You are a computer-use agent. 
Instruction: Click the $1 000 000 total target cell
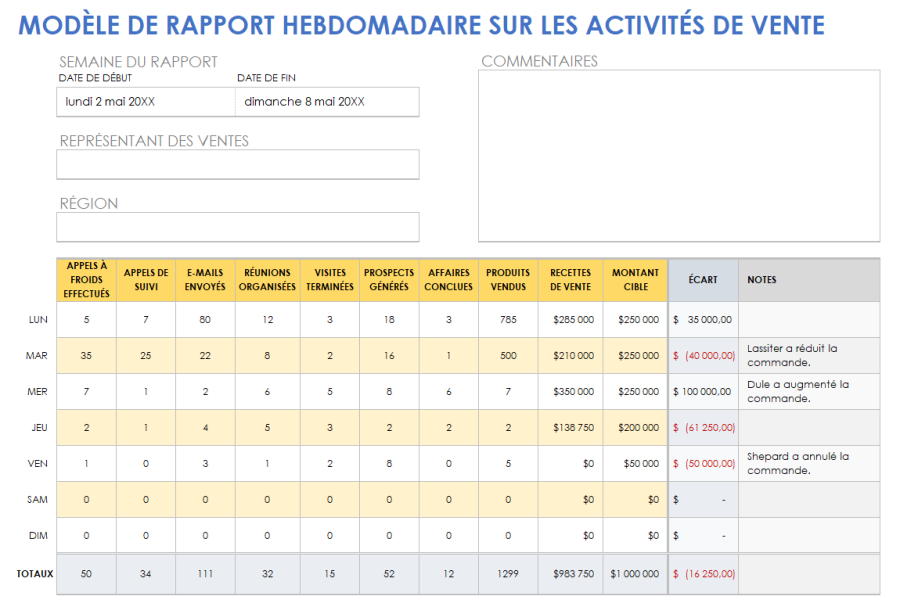click(633, 574)
